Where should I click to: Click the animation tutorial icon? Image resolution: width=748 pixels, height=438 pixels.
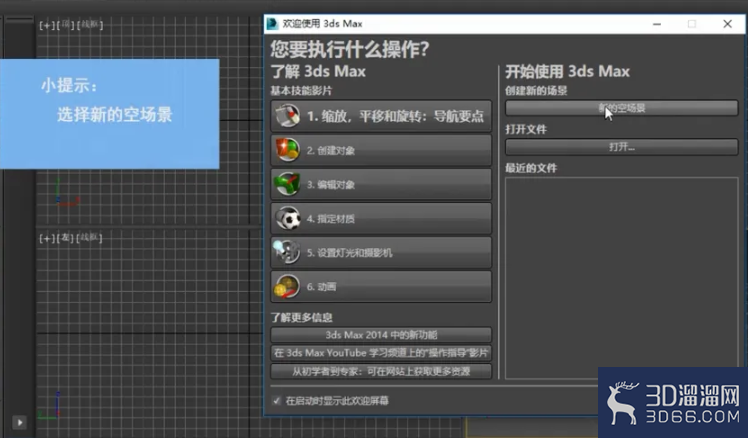tap(287, 286)
